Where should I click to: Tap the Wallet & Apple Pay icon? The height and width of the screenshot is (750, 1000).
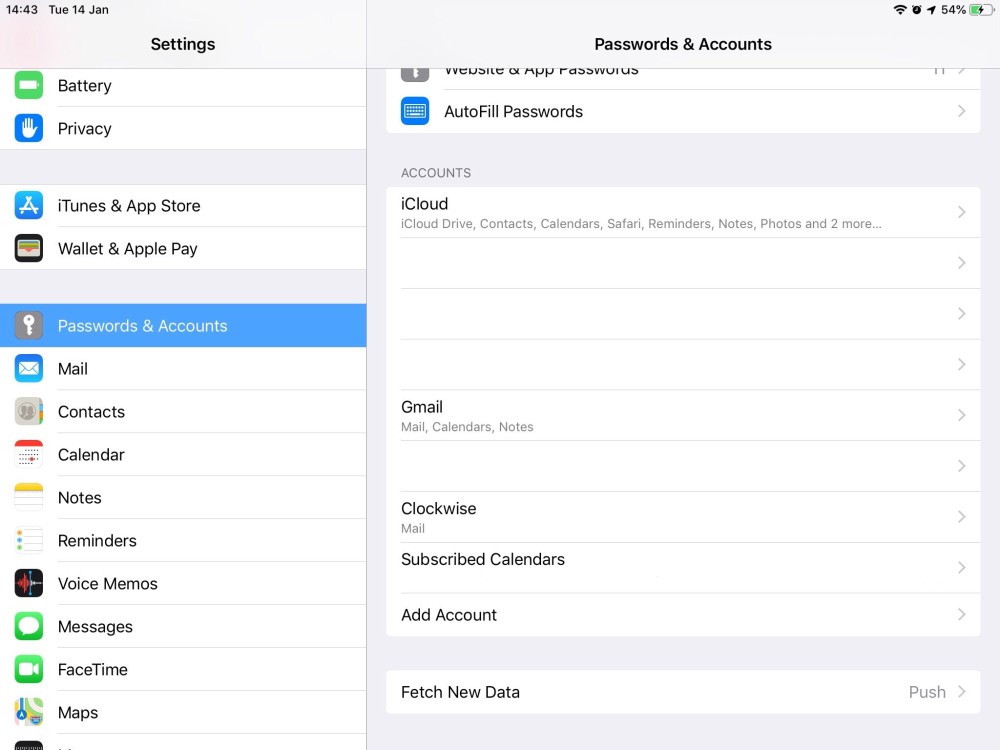pos(29,249)
